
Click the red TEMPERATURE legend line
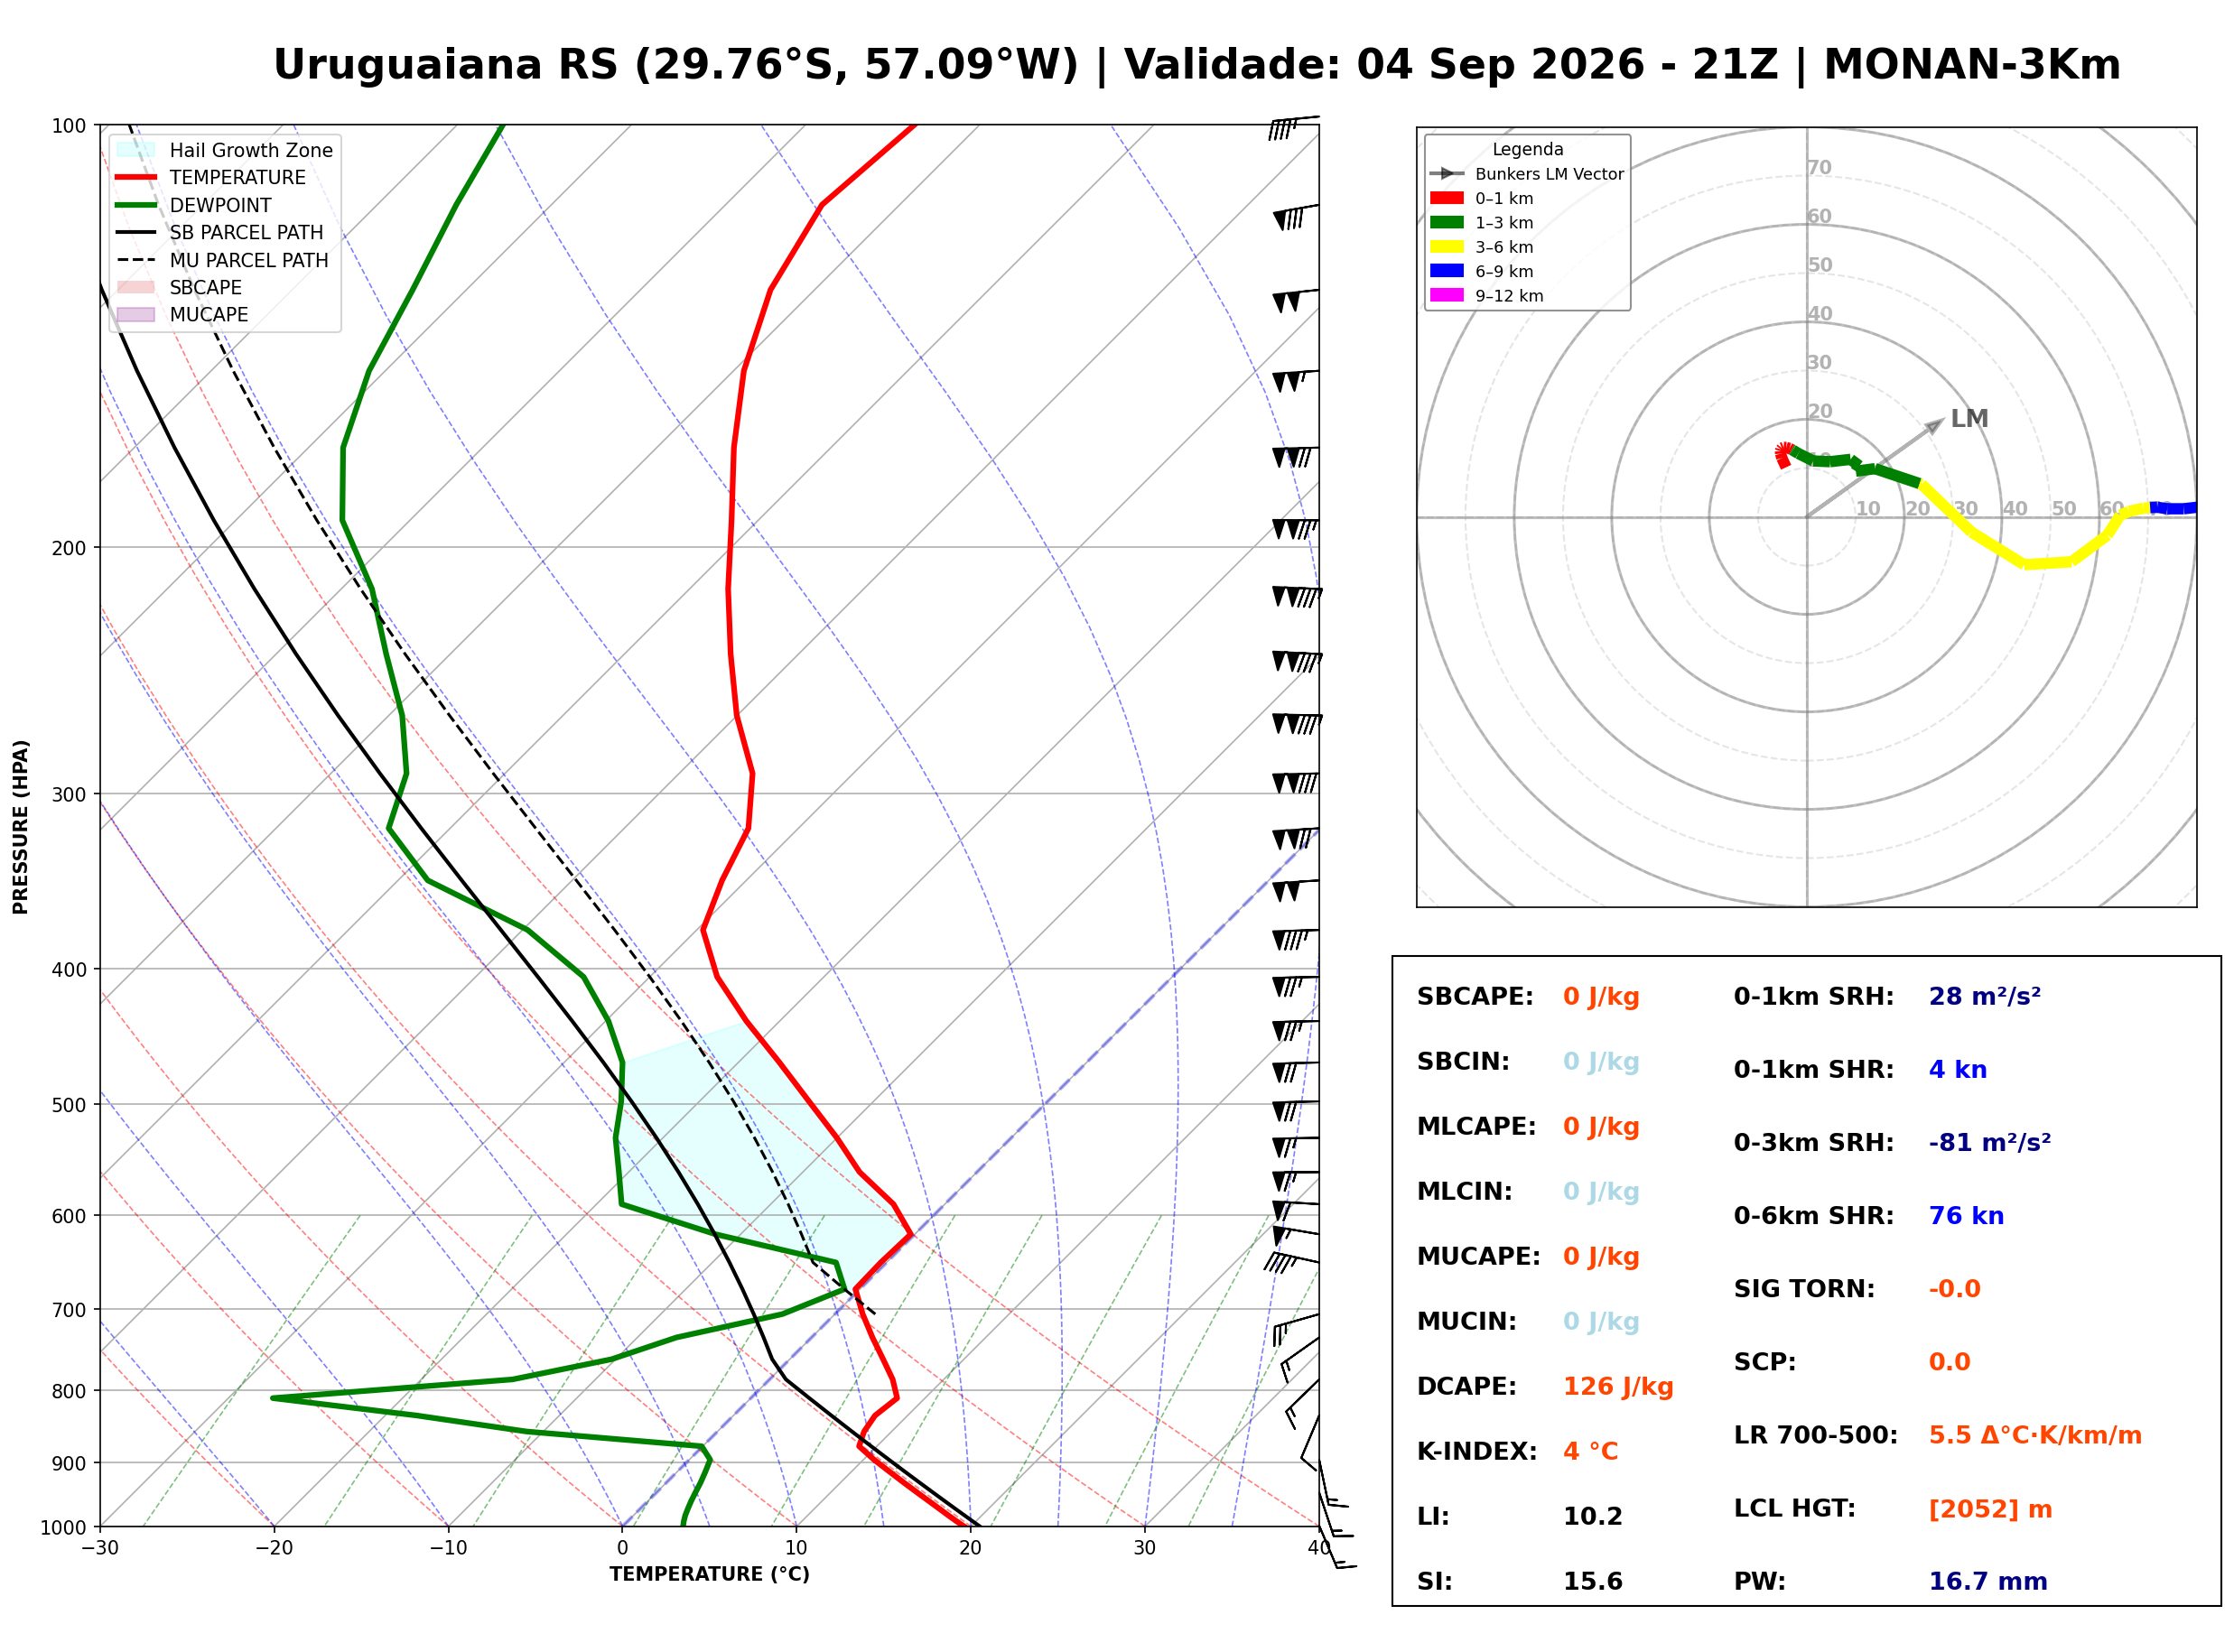(136, 177)
